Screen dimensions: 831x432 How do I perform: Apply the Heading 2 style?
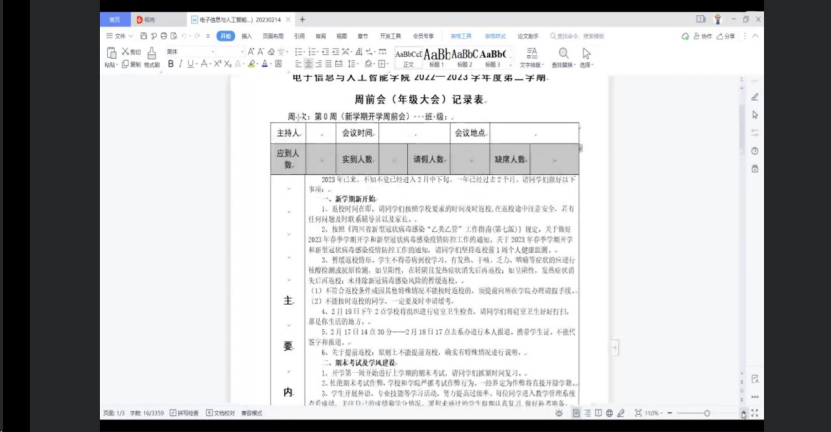coord(465,57)
